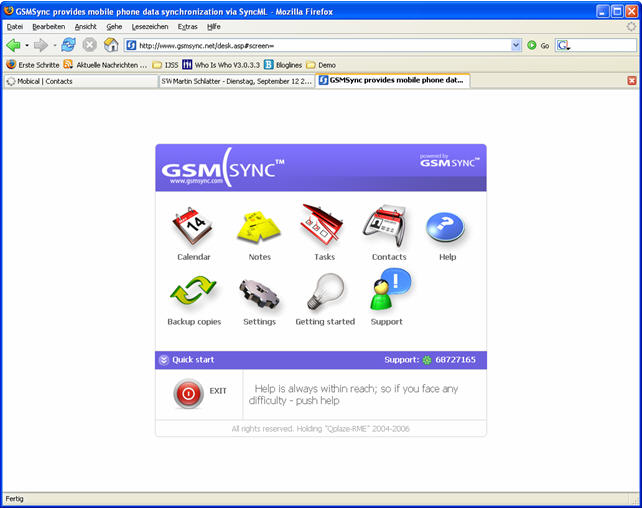
Task: Expand the address bar URL dropdown
Action: (516, 45)
